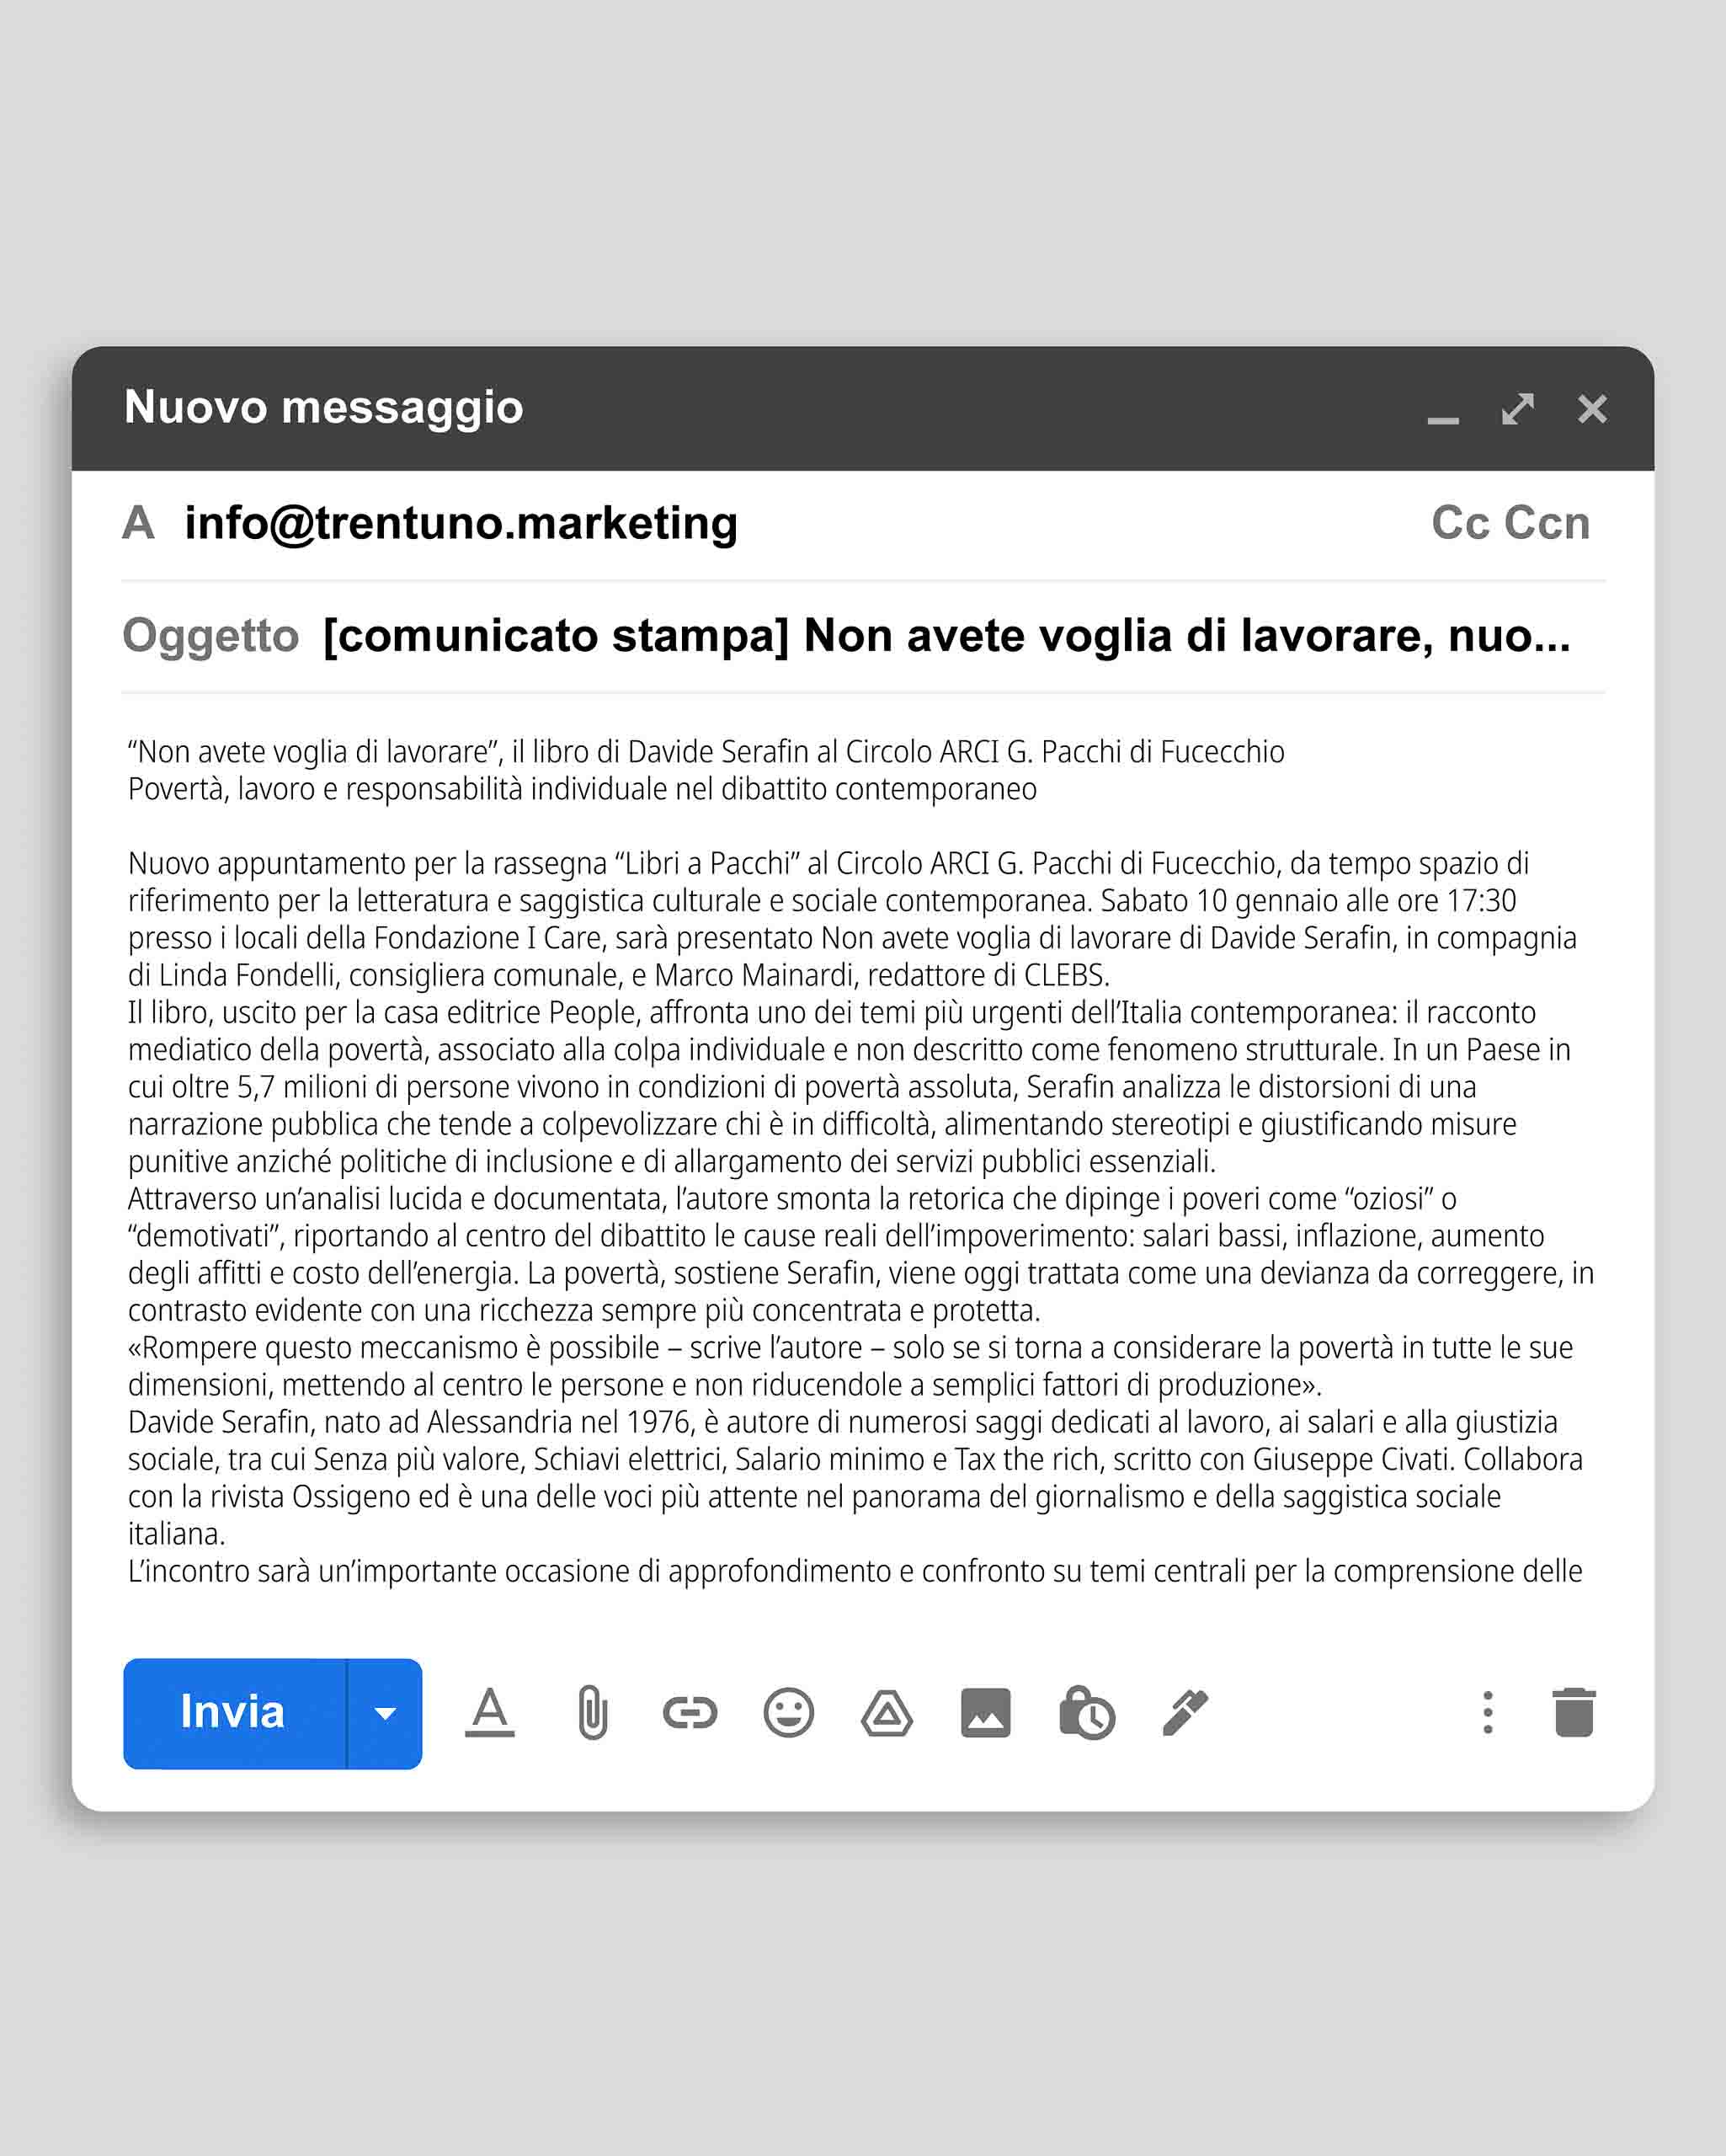
Task: Add Ccn blind copy recipients
Action: (1547, 523)
